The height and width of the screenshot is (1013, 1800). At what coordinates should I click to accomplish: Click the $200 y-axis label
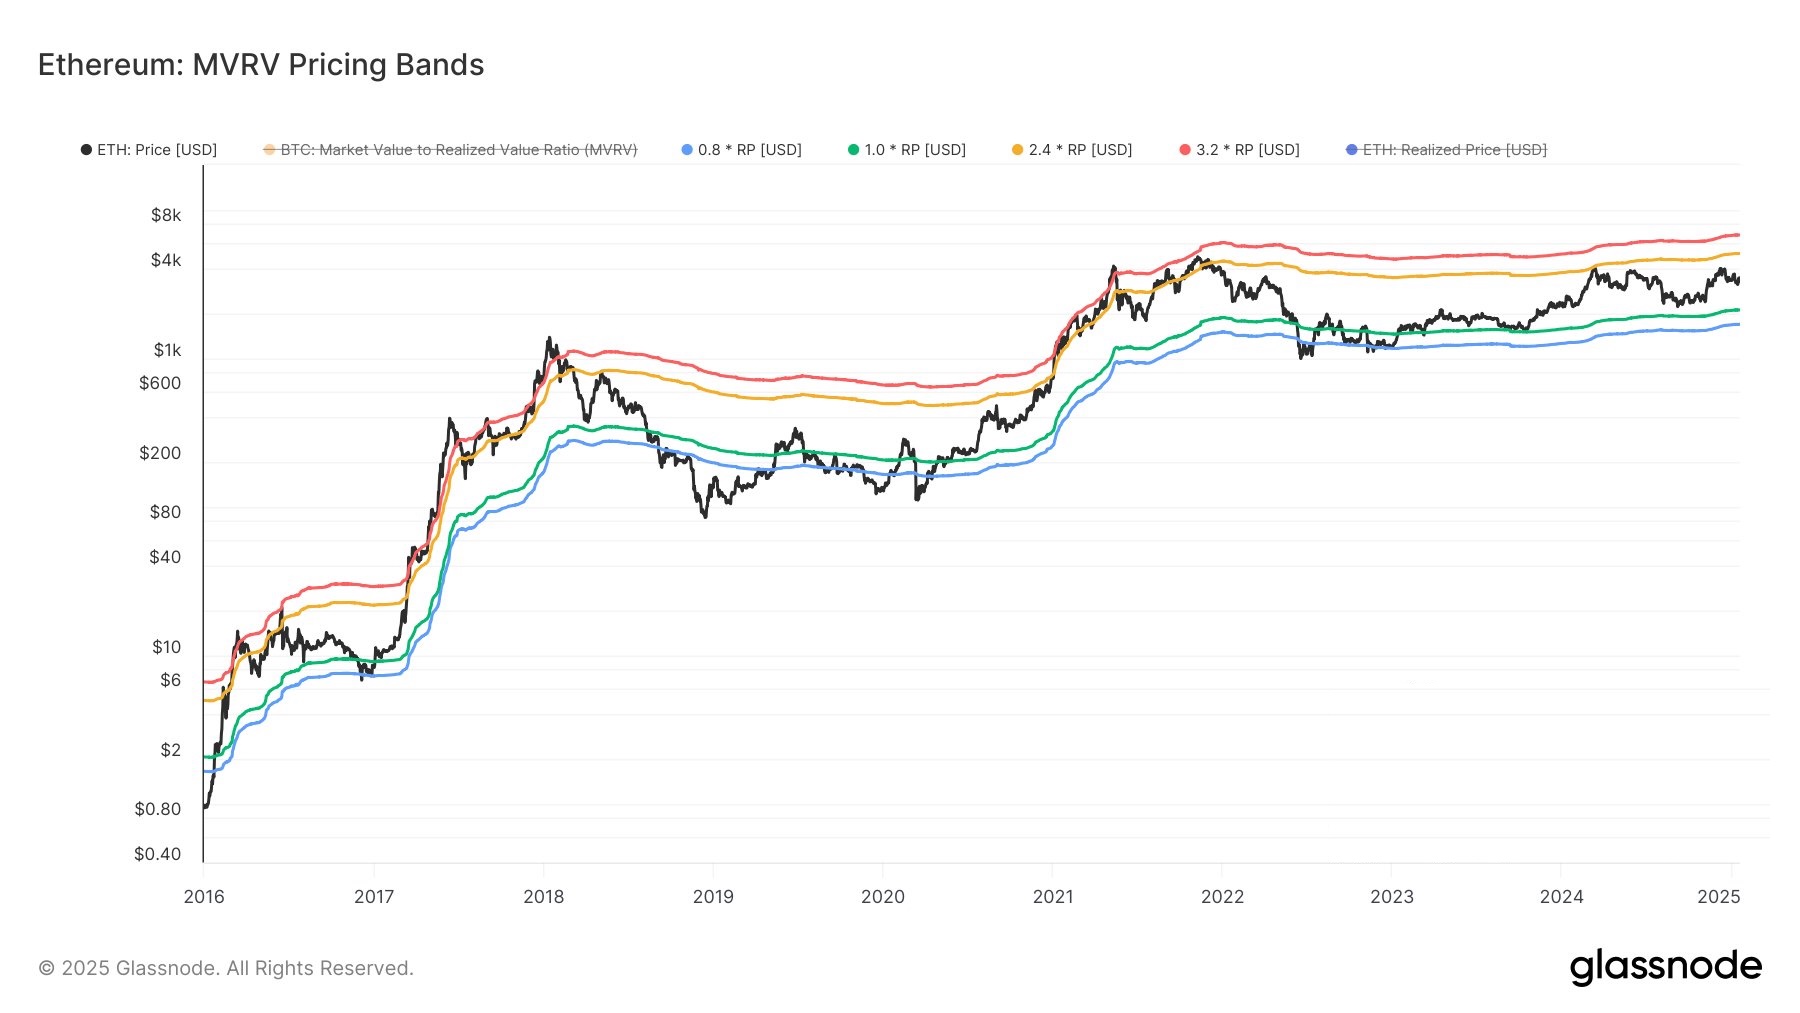[160, 453]
